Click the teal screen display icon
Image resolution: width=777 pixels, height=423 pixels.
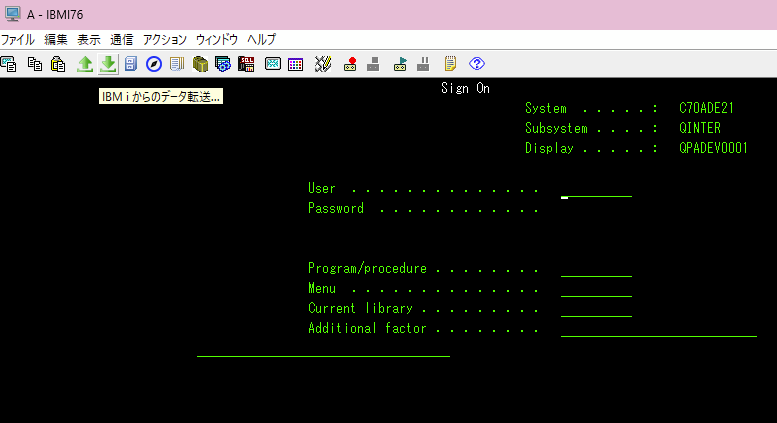click(x=273, y=64)
